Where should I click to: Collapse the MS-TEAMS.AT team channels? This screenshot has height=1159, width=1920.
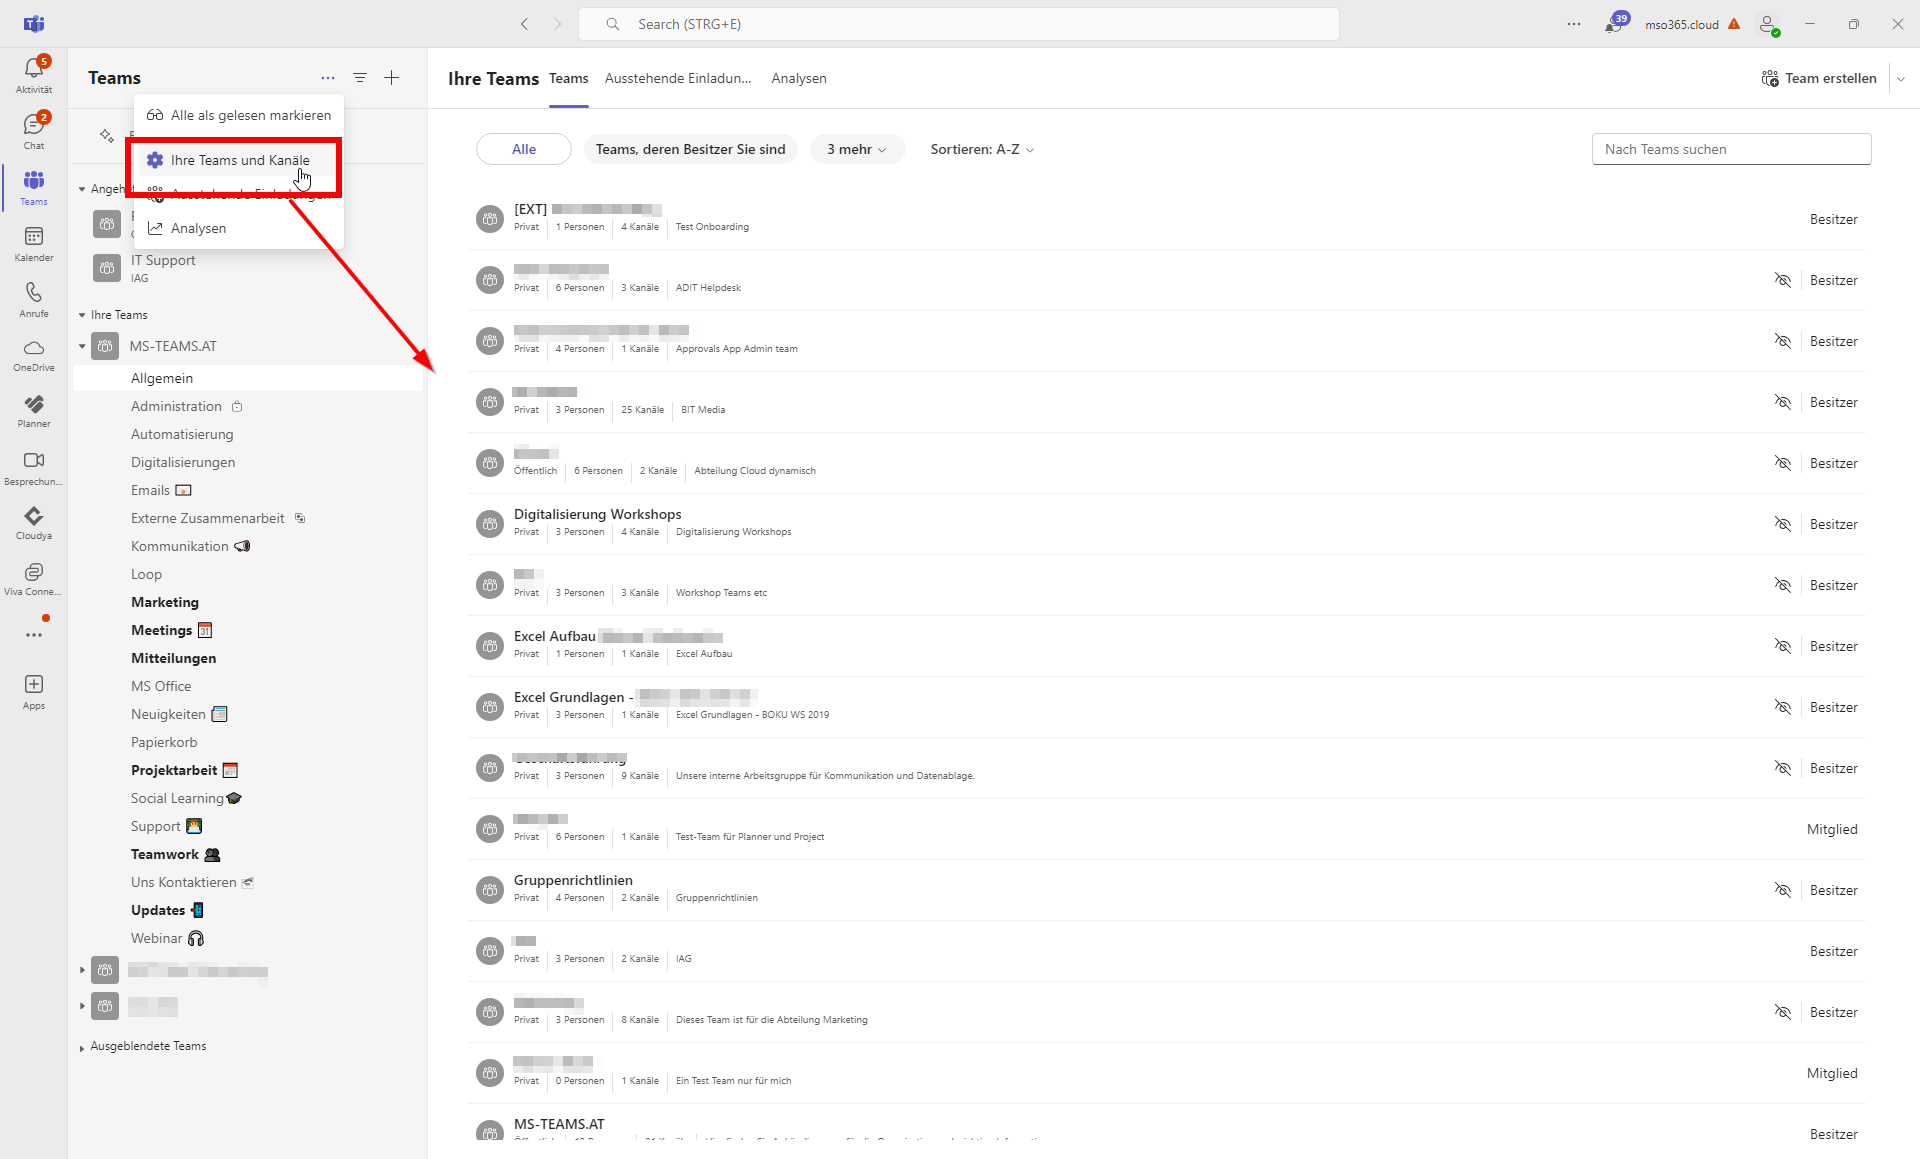click(x=82, y=347)
